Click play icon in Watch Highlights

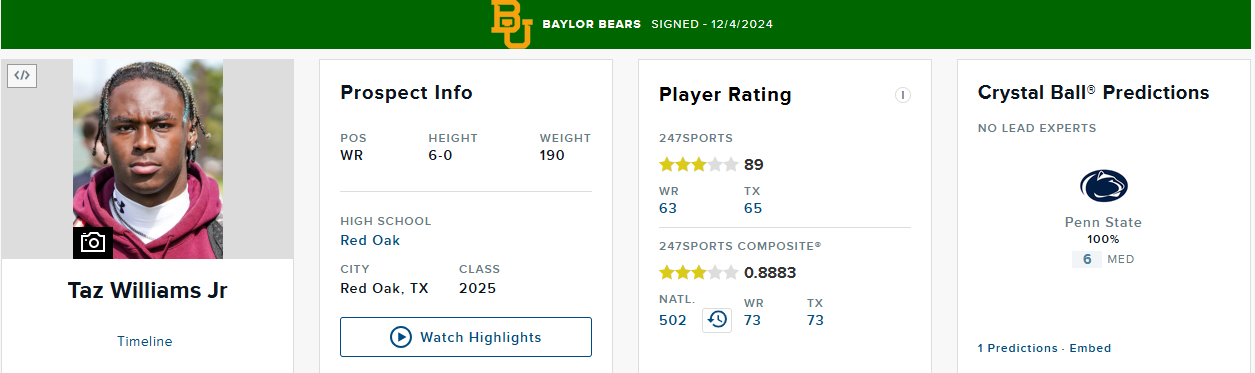[401, 337]
